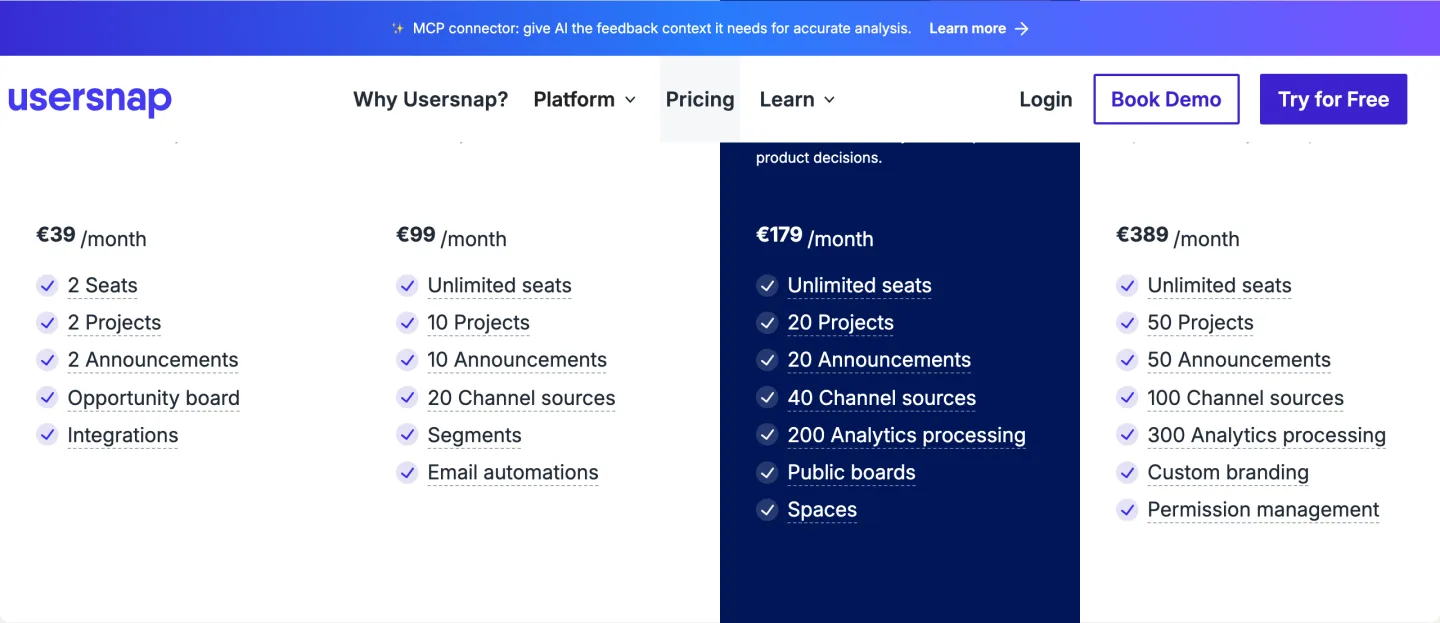Click checkmark icon beside Email automations
Screen dimensions: 1440x623
(x=407, y=473)
